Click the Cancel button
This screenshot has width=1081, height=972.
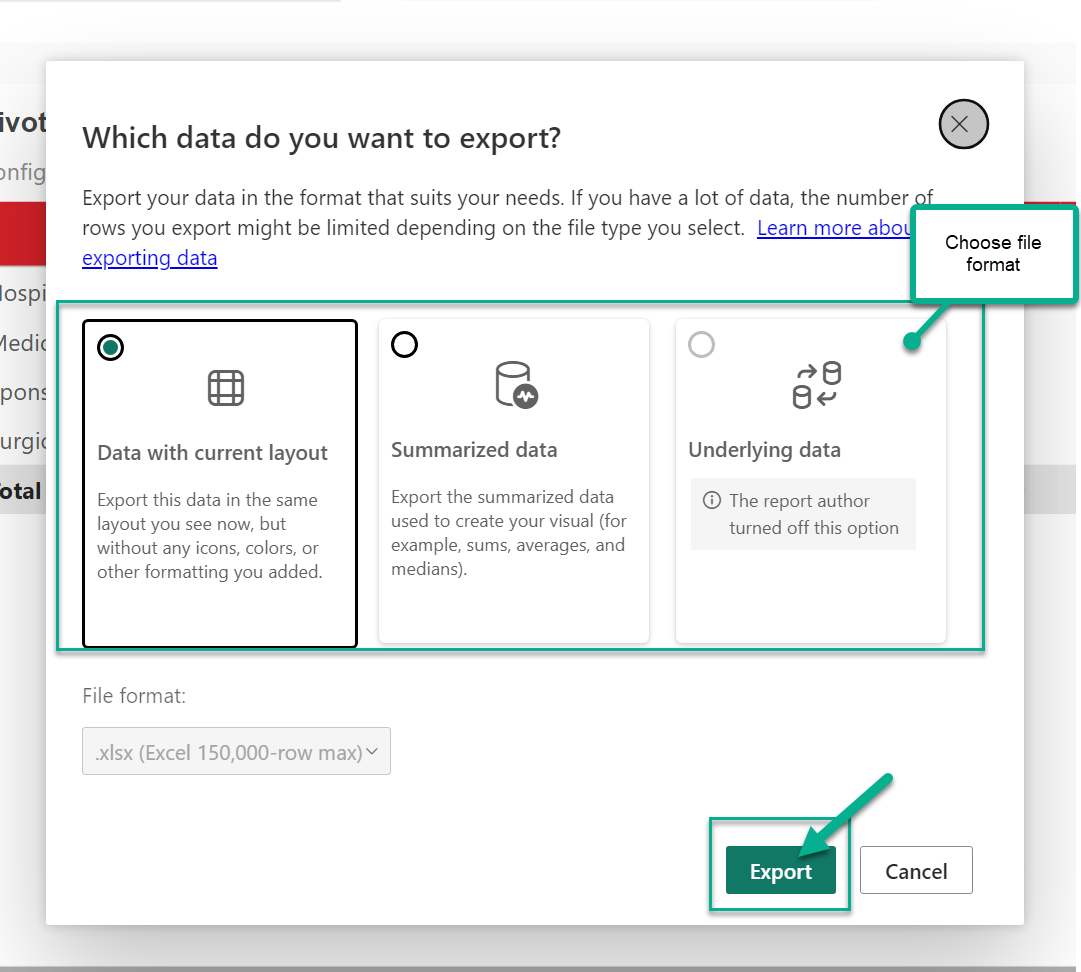(x=916, y=871)
